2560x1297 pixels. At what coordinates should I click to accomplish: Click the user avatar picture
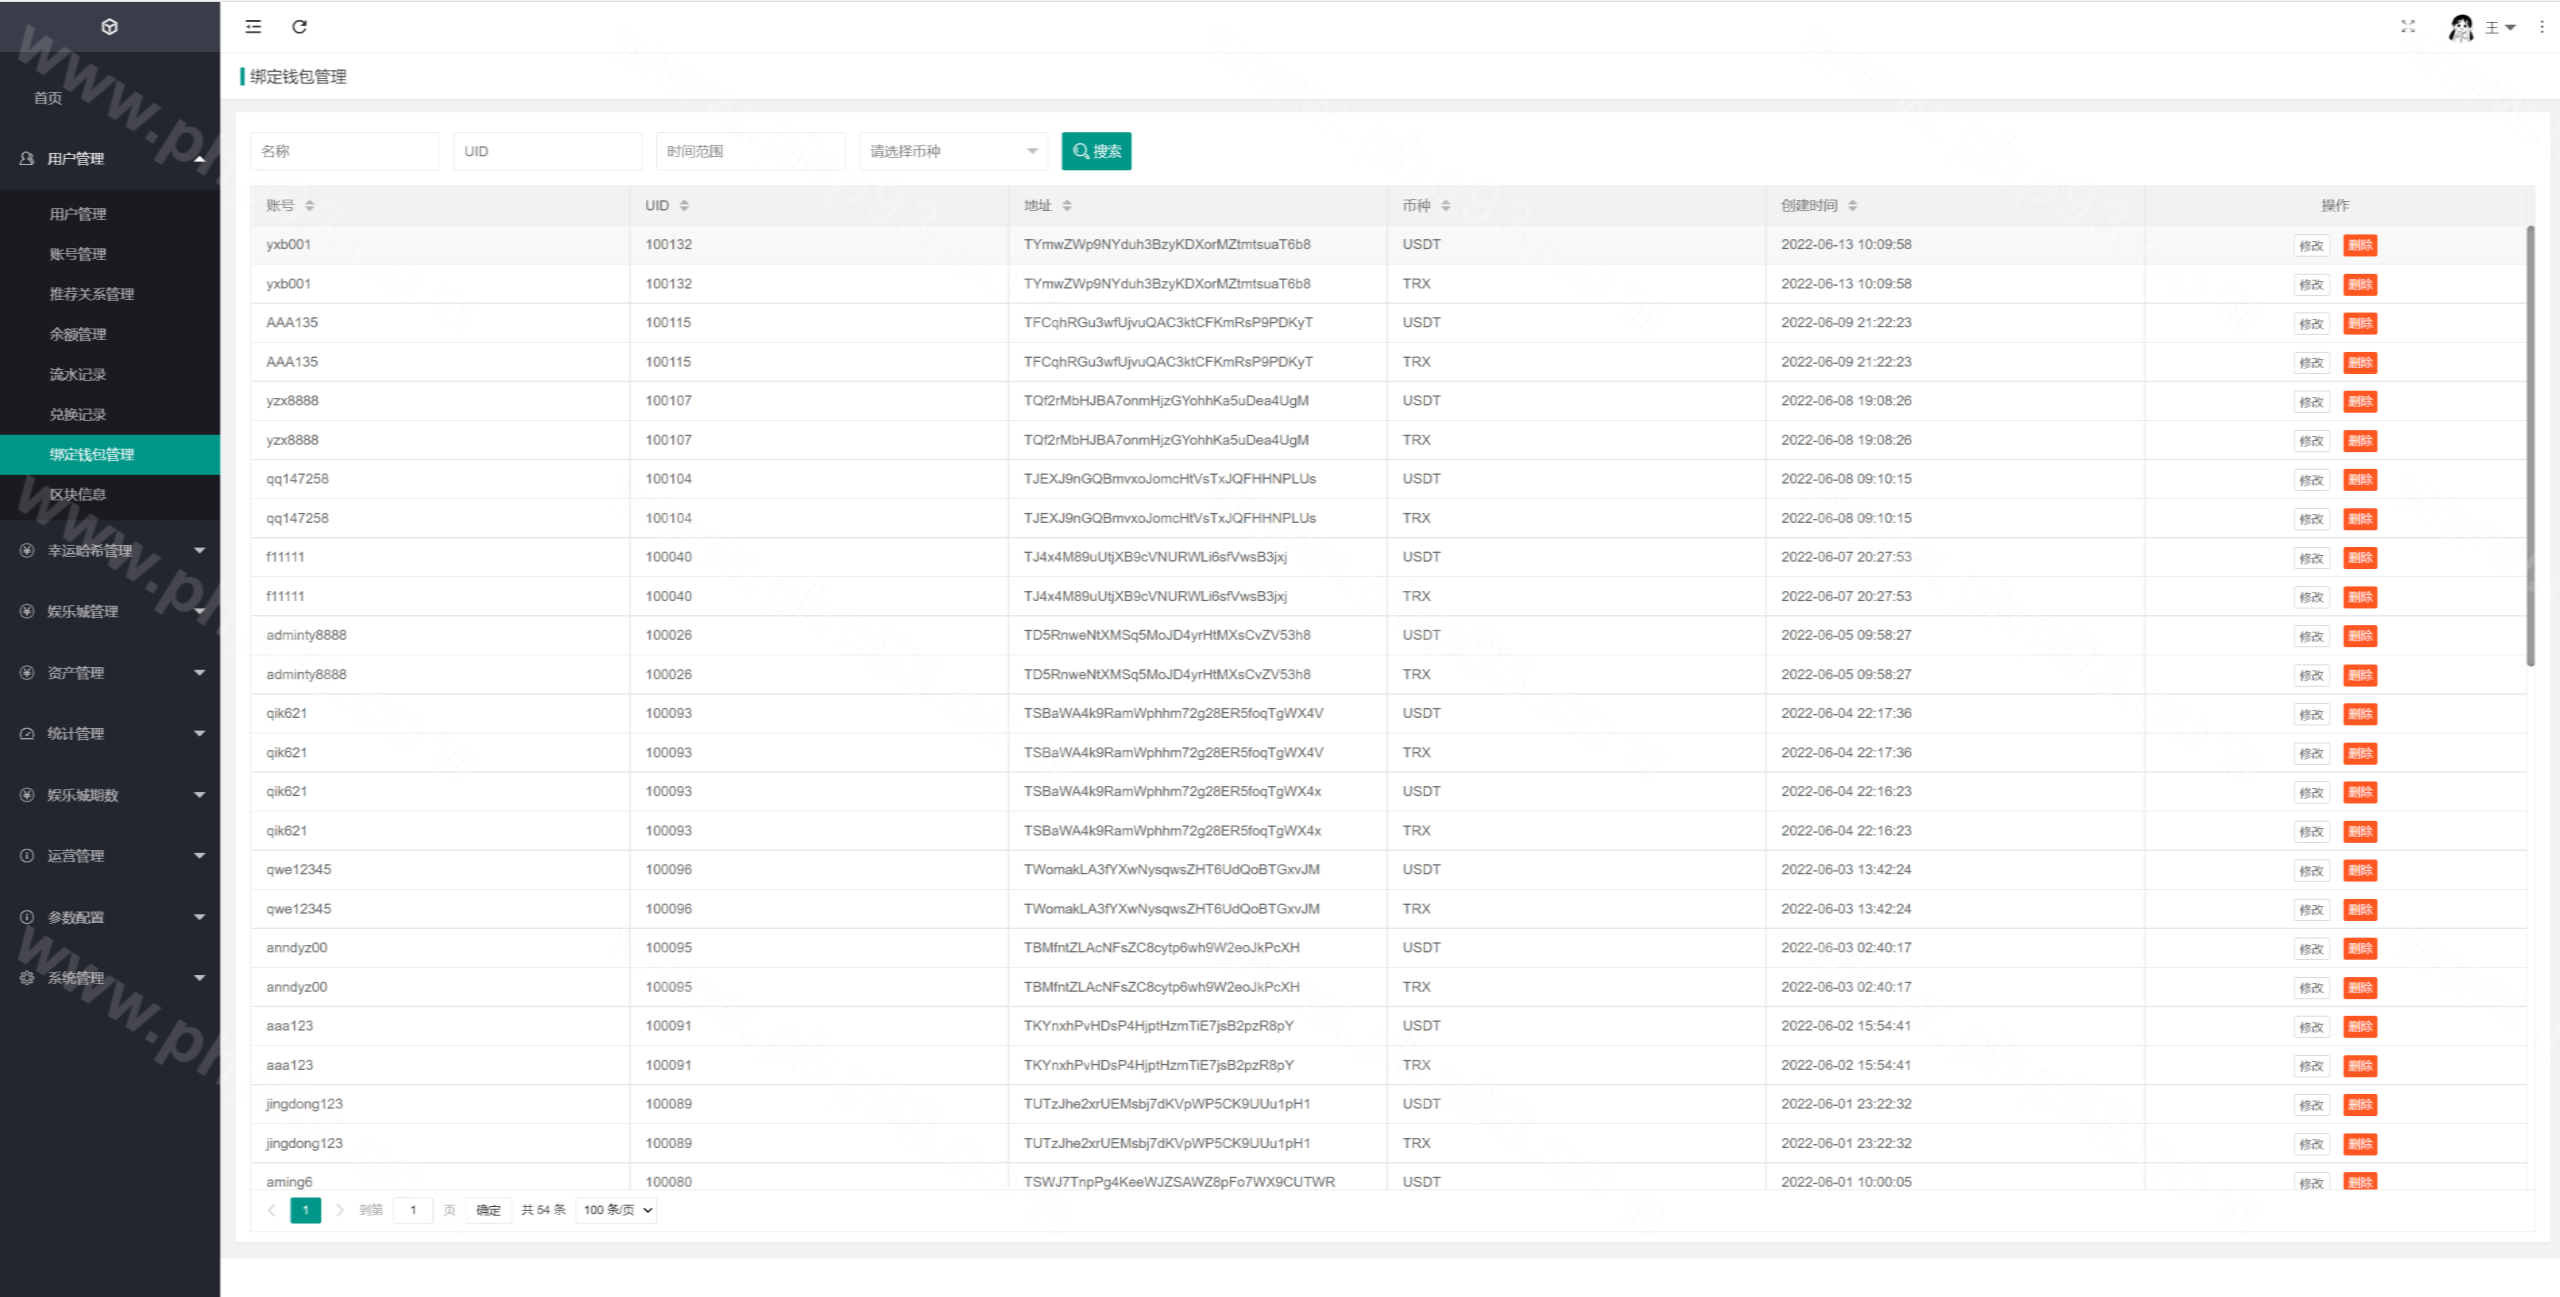[x=2461, y=28]
